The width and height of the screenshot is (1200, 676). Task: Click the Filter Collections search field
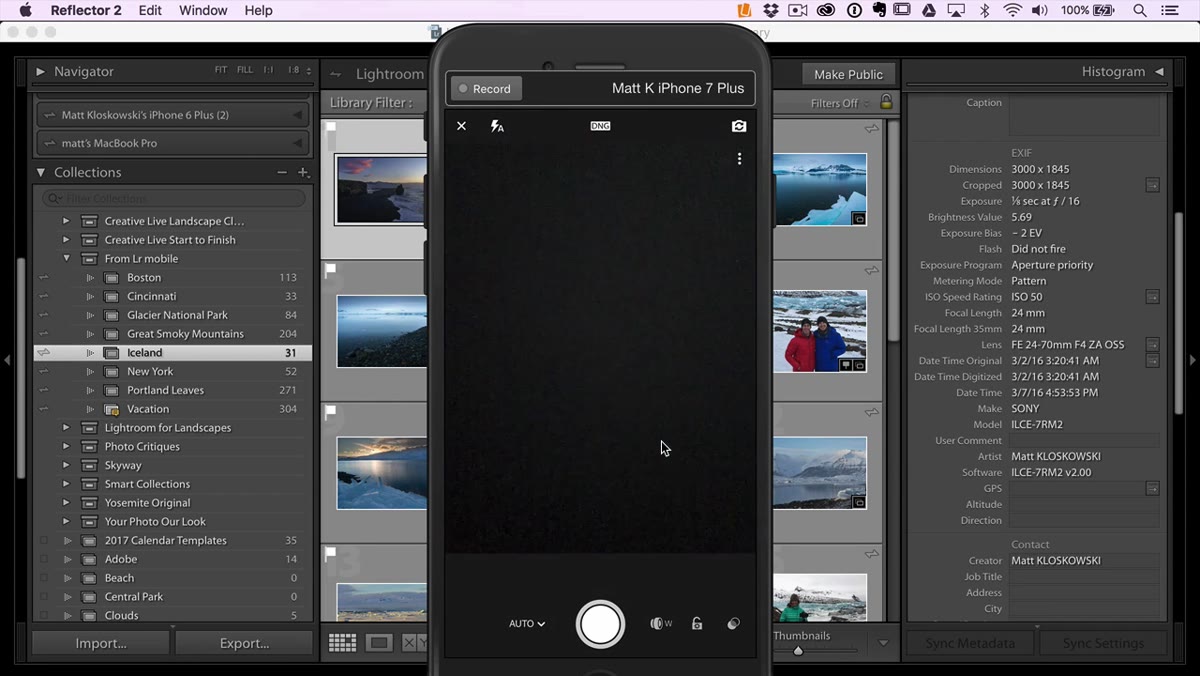tap(173, 198)
